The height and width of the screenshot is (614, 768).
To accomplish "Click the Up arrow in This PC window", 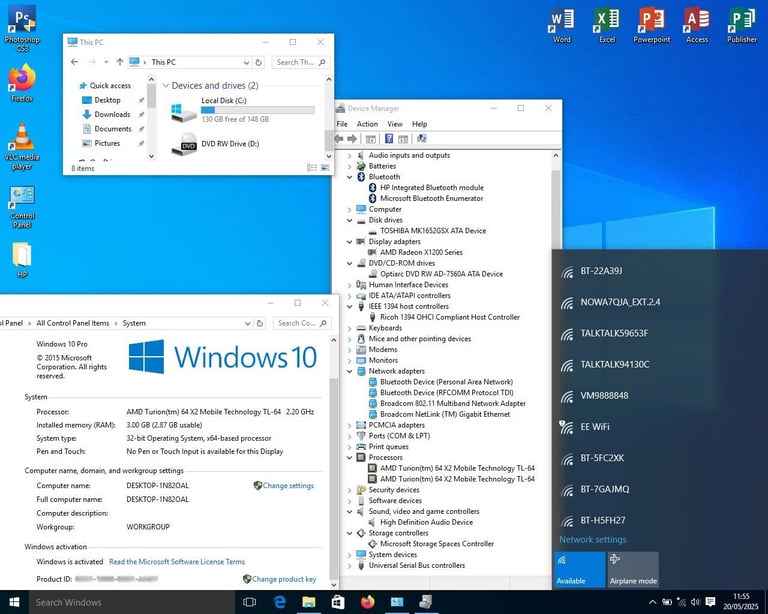I will (x=120, y=62).
